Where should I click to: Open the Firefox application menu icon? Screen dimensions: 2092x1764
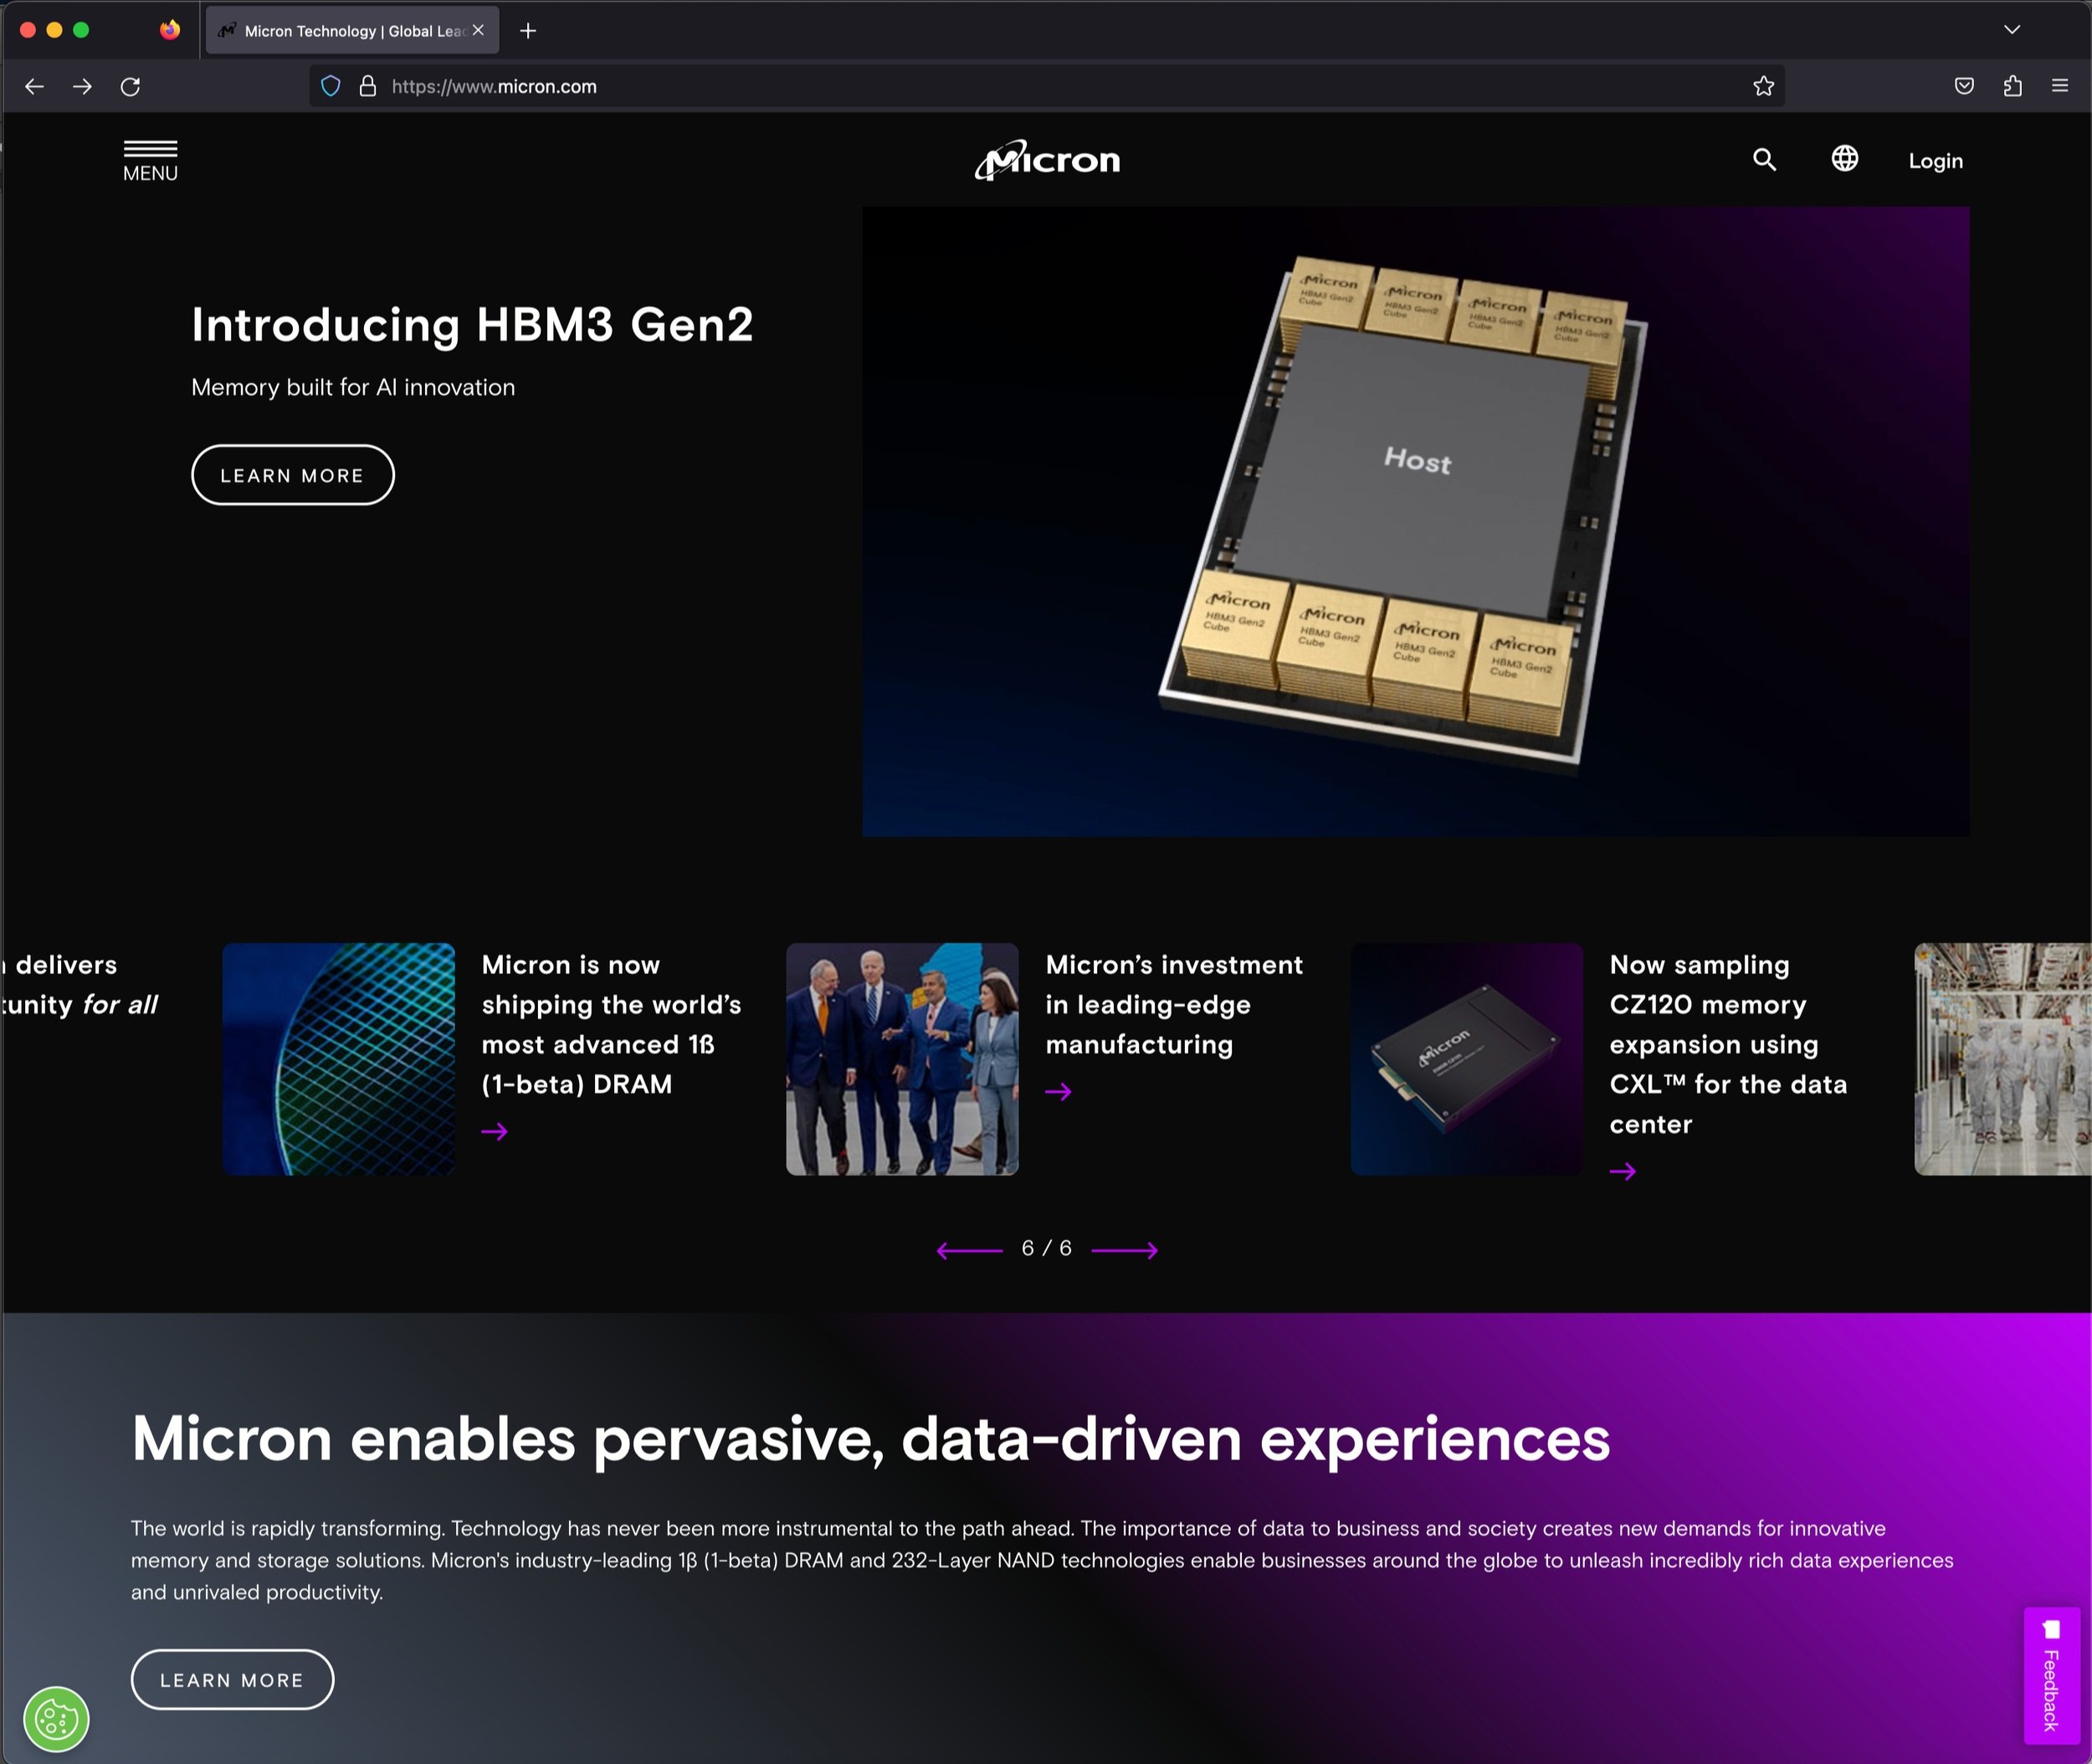coord(2060,87)
